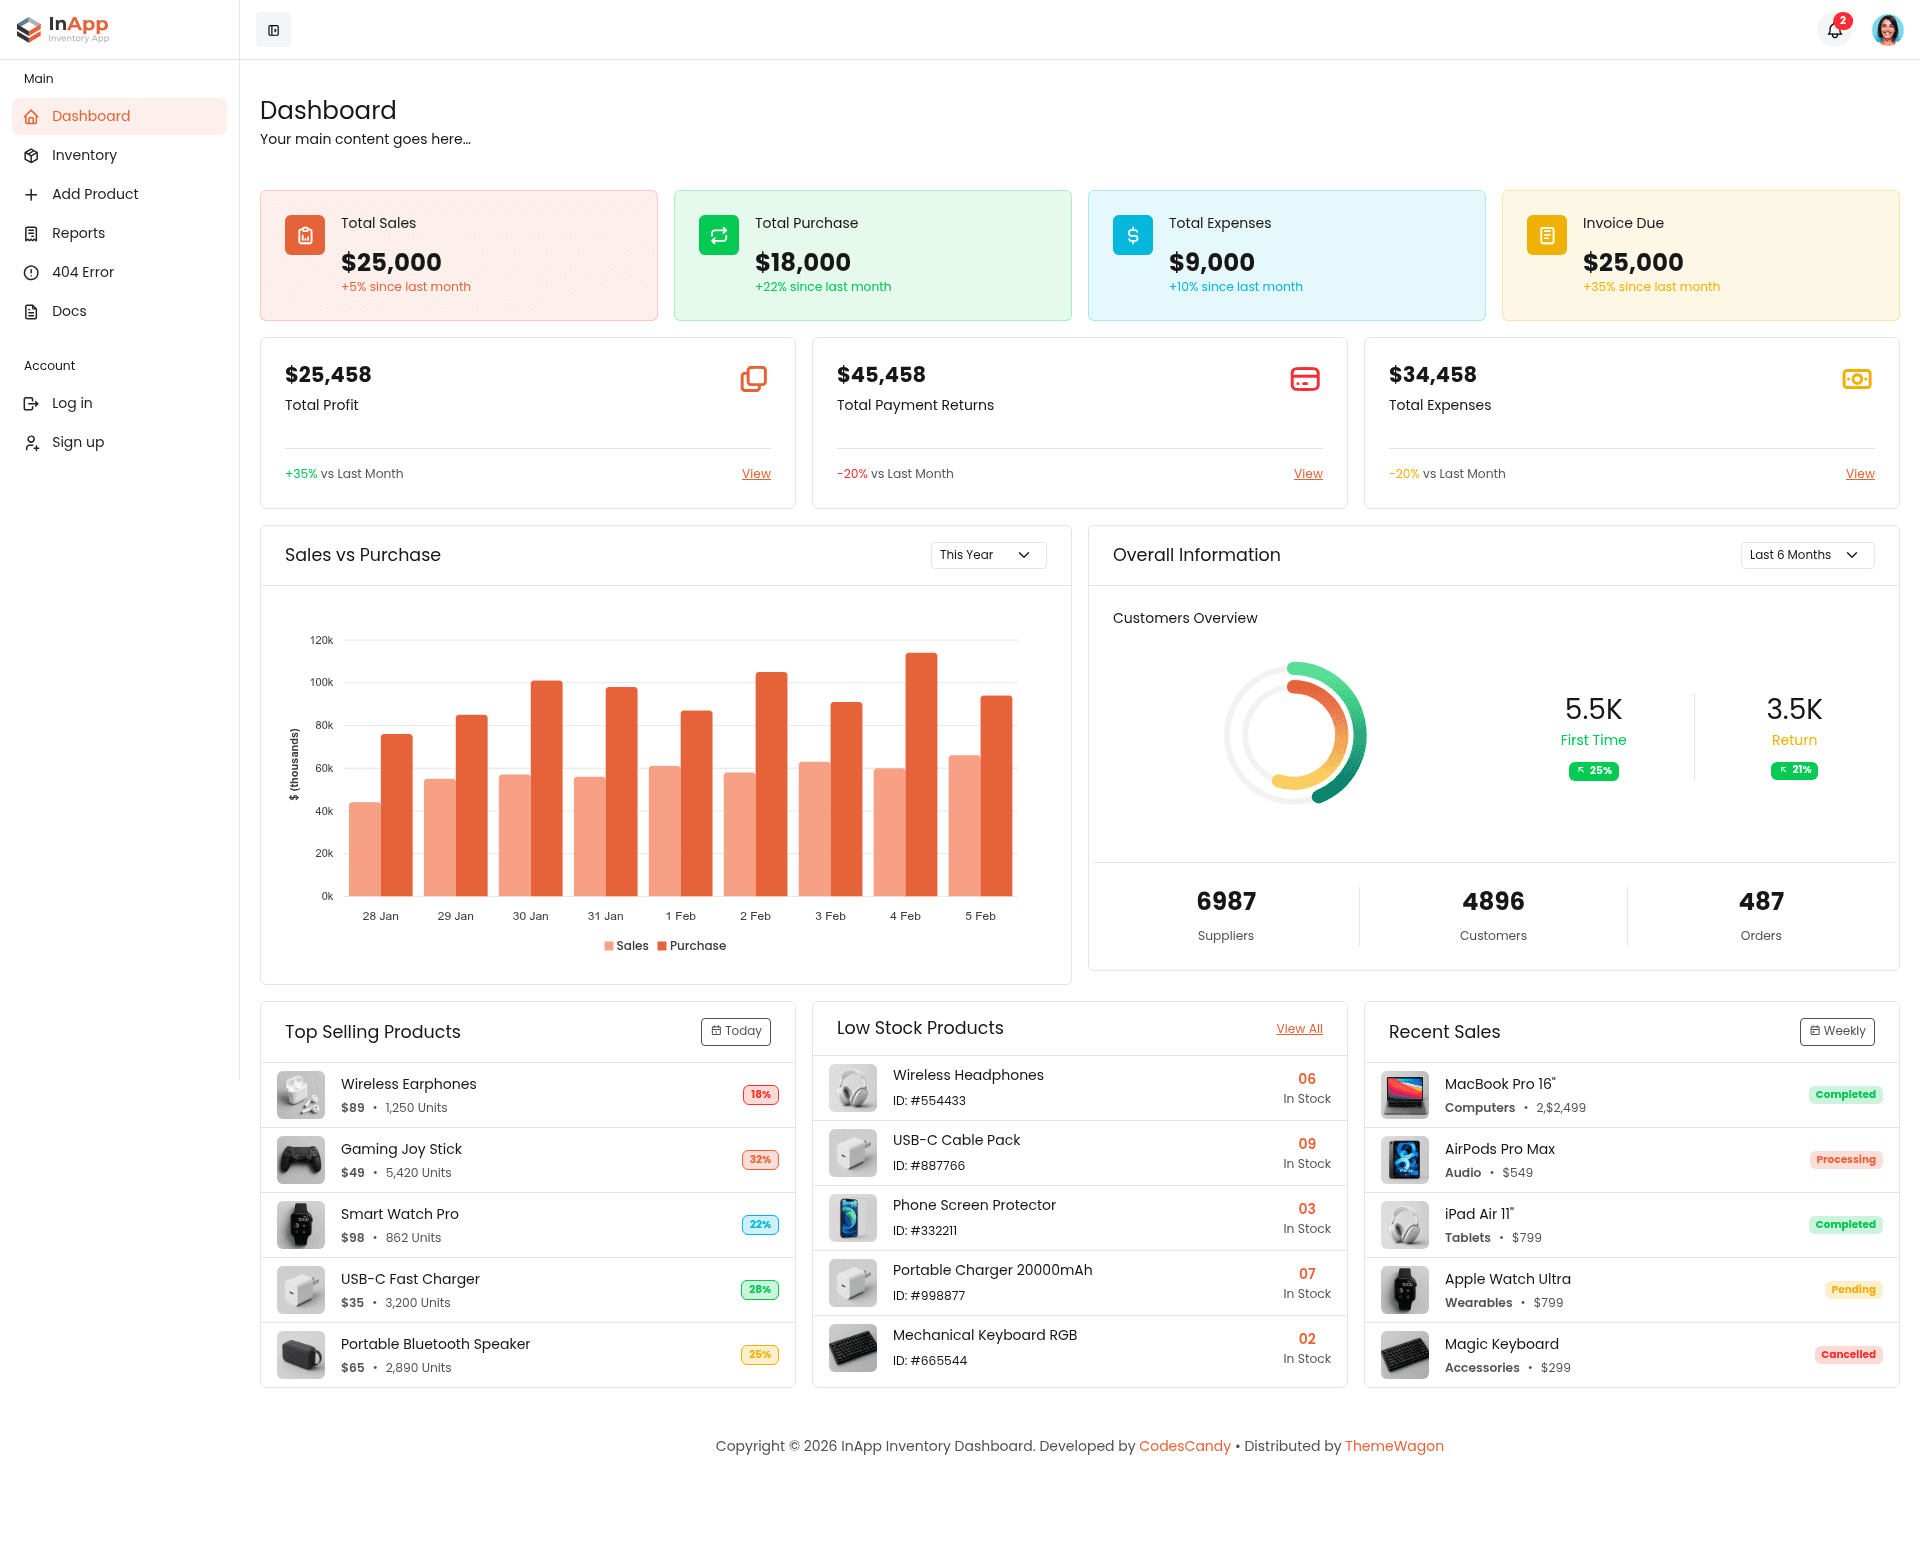Click the Completed badge for MacBook Pro
1920x1561 pixels.
1845,1095
